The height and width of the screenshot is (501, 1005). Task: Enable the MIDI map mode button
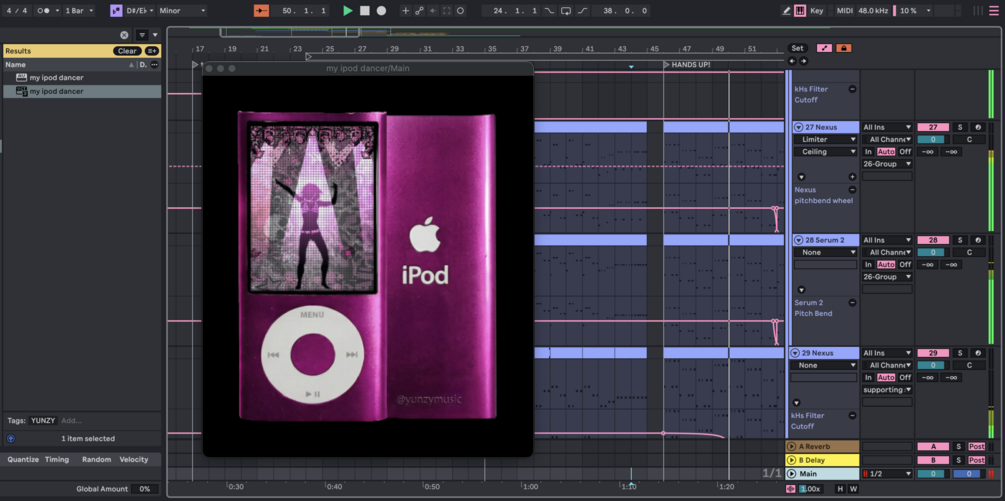pyautogui.click(x=845, y=11)
